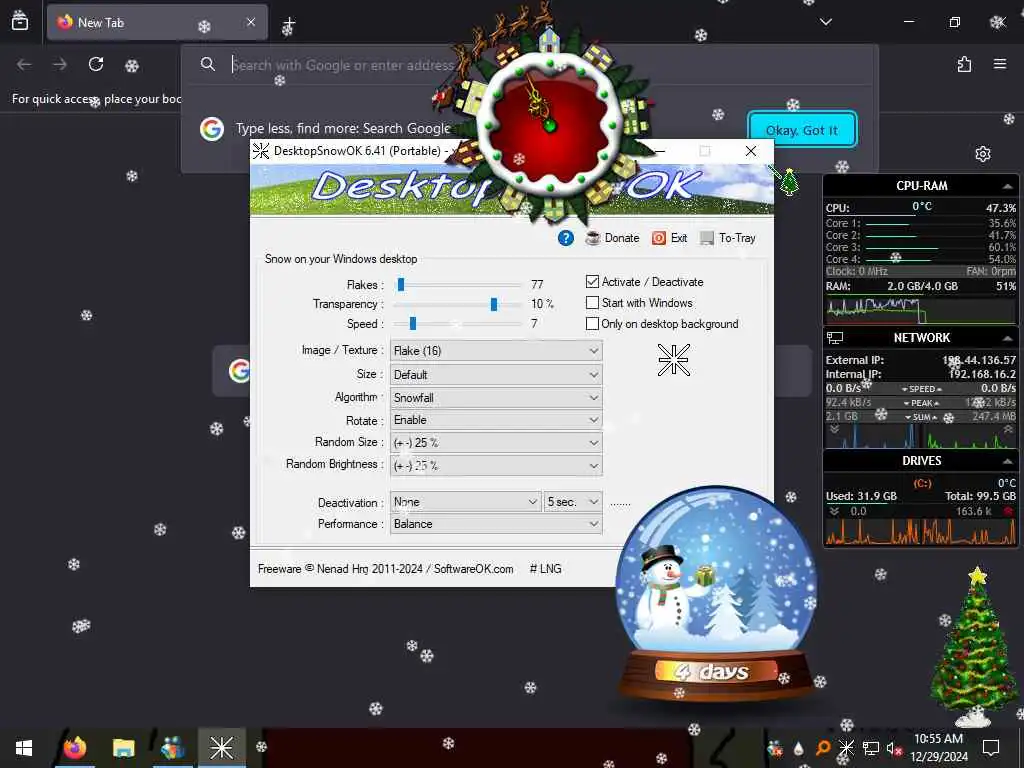The width and height of the screenshot is (1024, 768).
Task: Collapse the CPU-RAM widget section
Action: (x=1008, y=187)
